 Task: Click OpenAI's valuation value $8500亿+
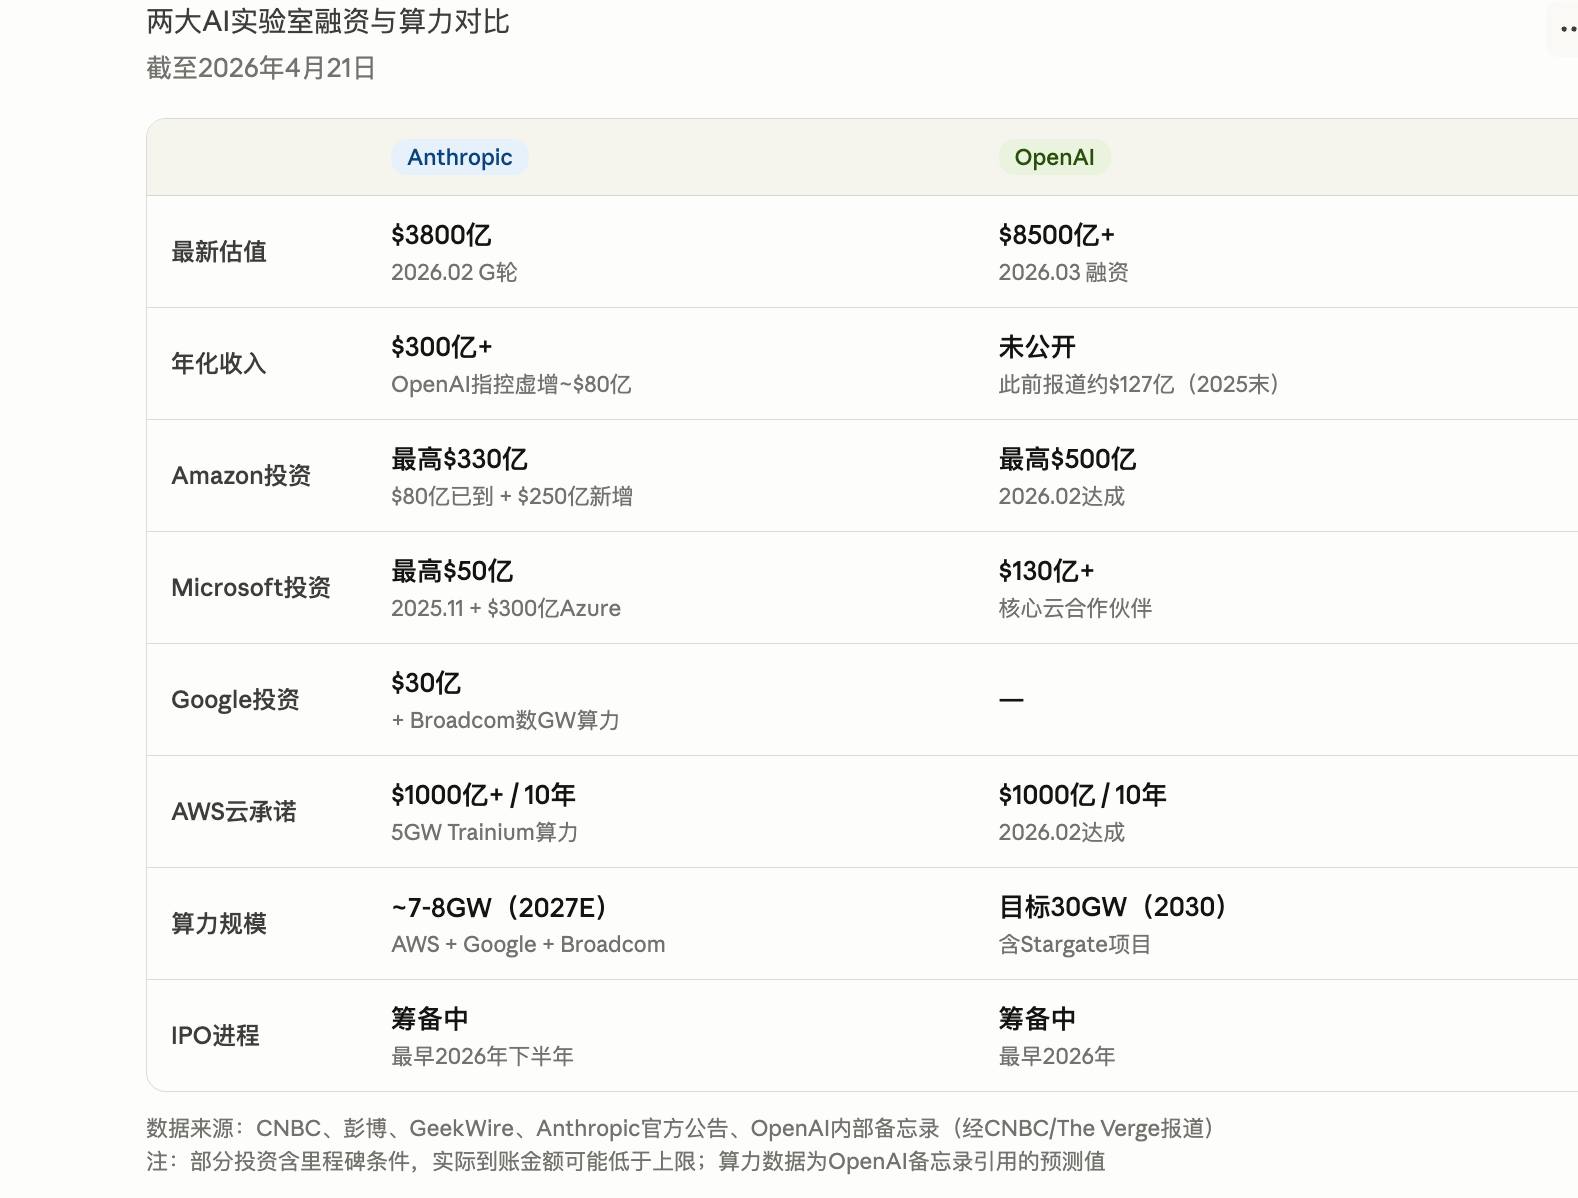pos(1057,235)
